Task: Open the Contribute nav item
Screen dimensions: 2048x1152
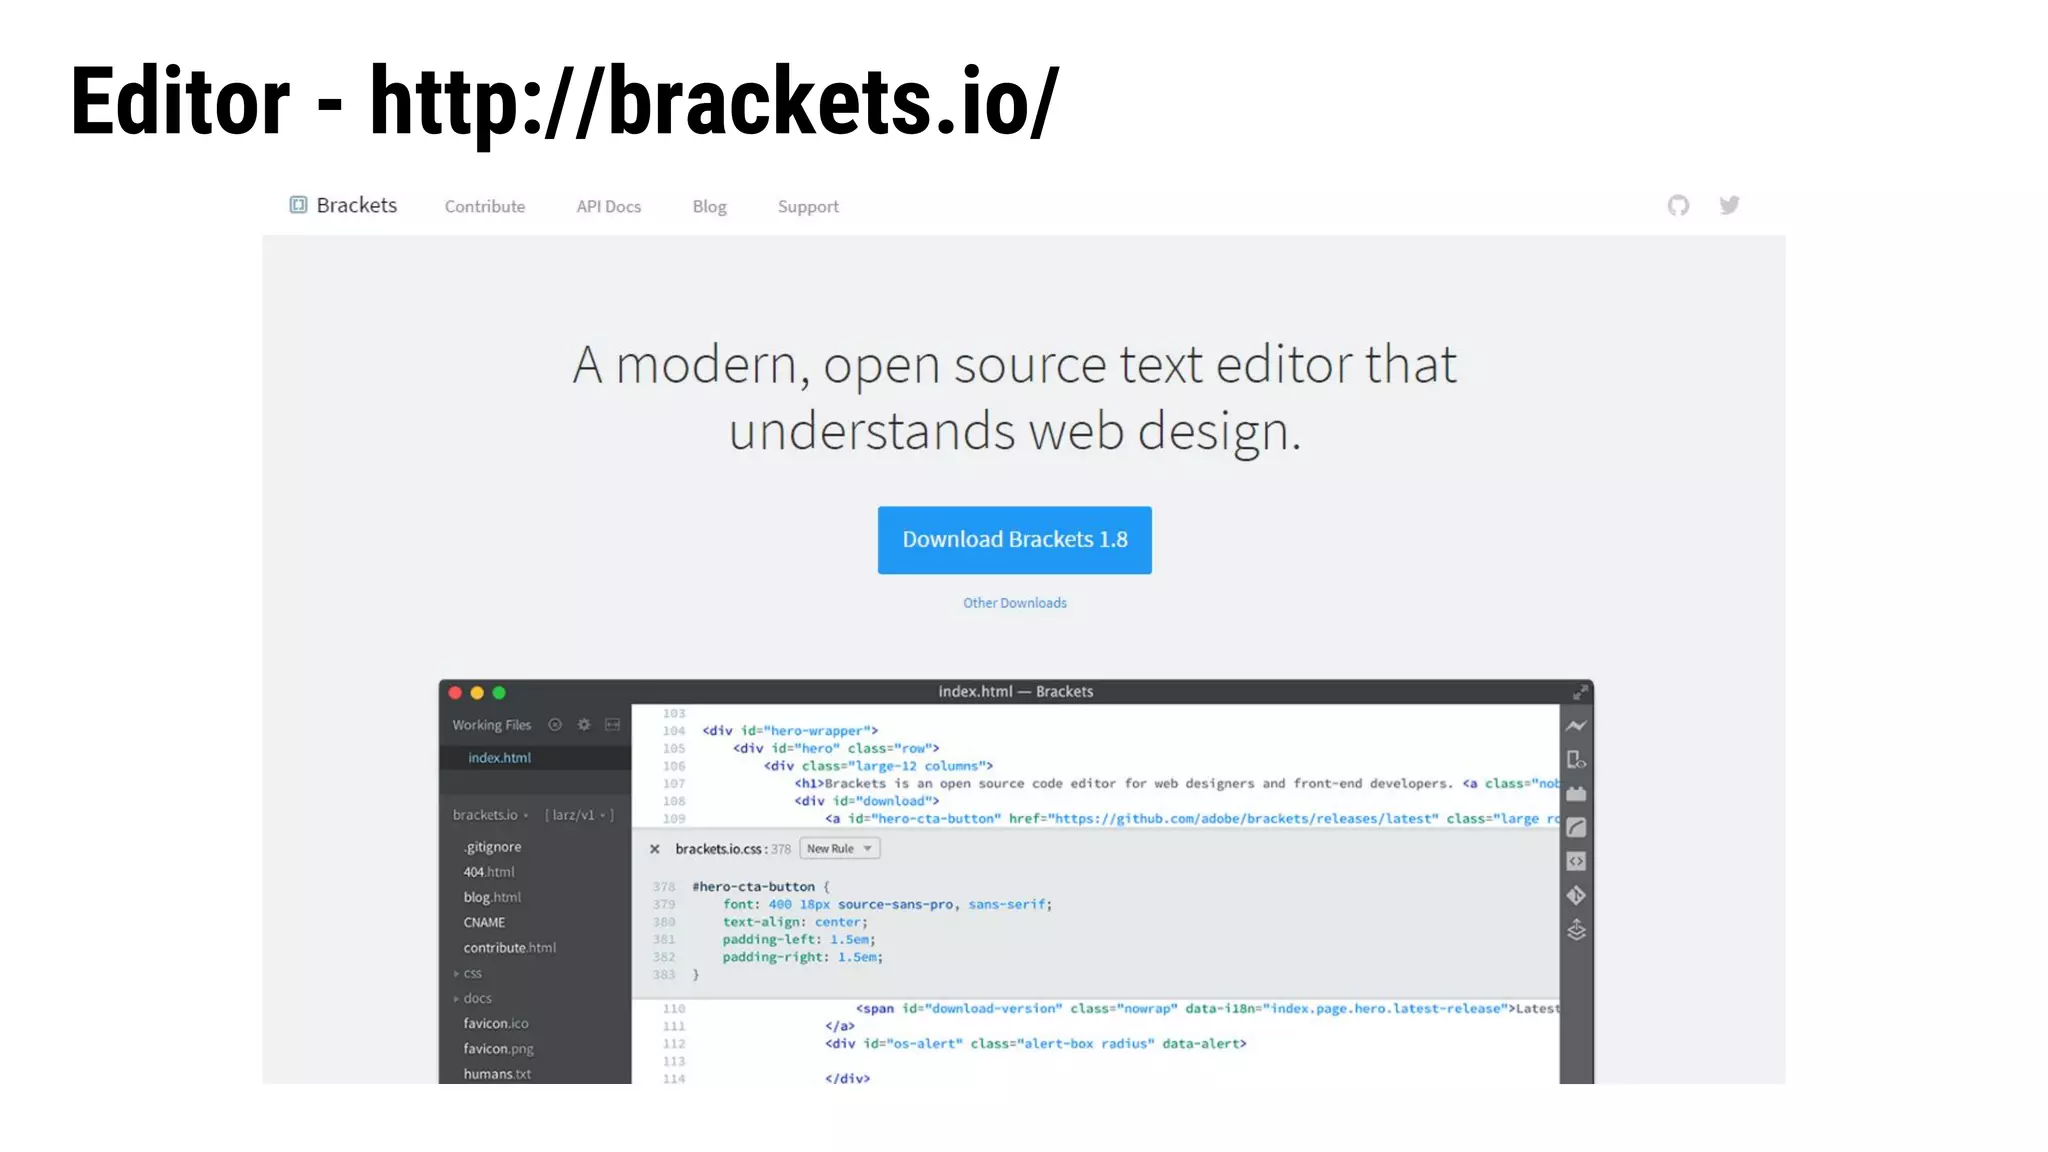Action: 485,206
